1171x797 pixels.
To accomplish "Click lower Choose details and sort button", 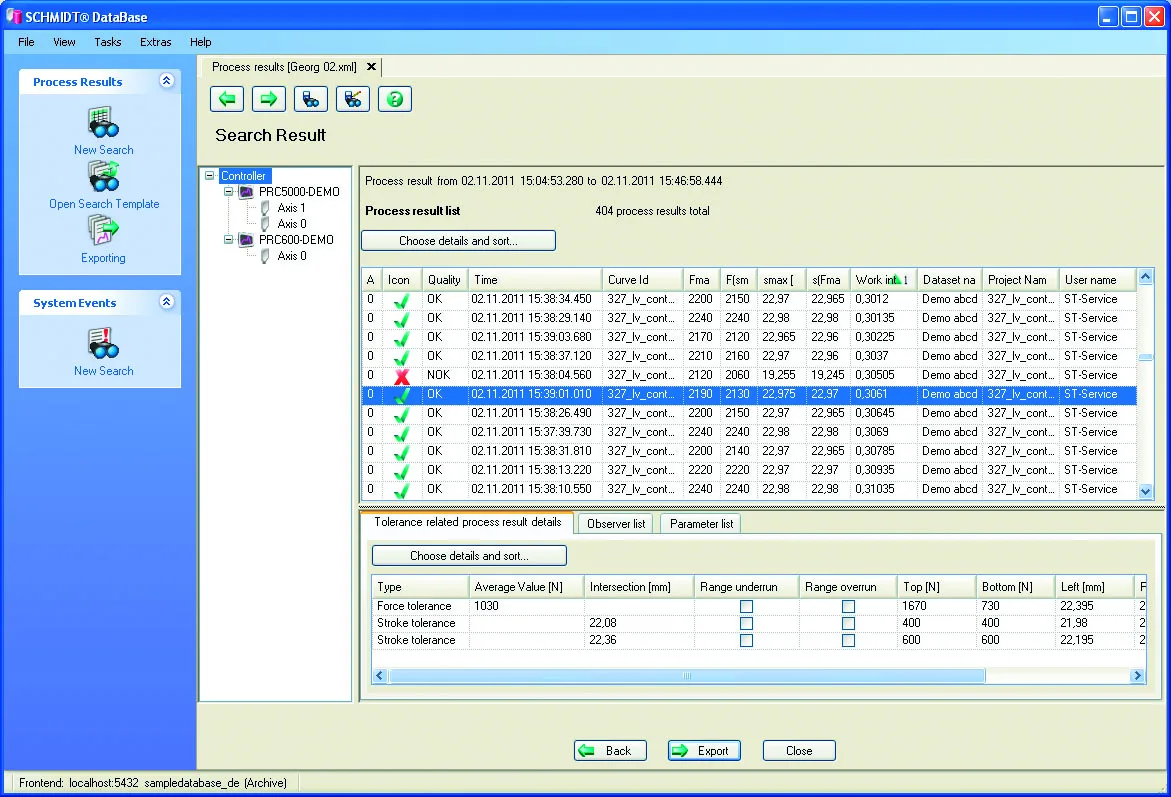I will (469, 556).
